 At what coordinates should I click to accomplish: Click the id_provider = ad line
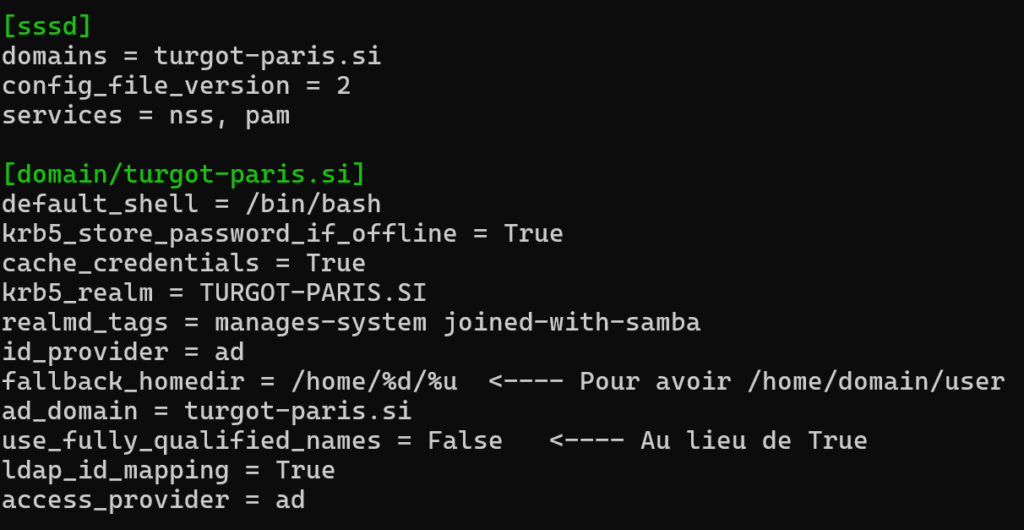(x=123, y=352)
